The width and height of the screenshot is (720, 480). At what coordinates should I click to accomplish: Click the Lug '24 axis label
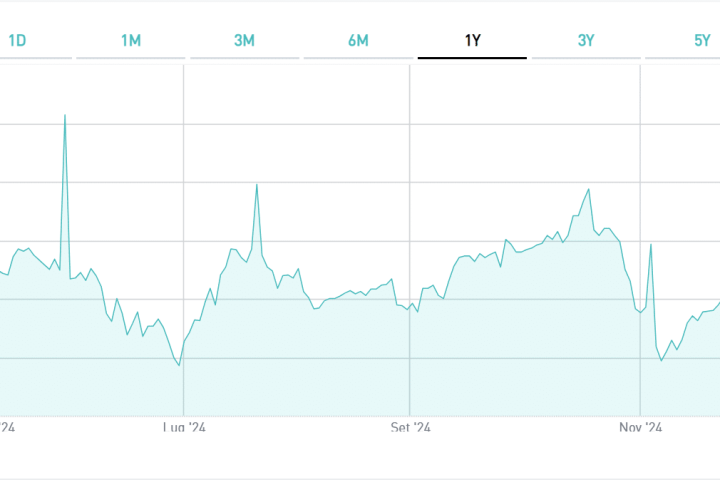point(184,428)
